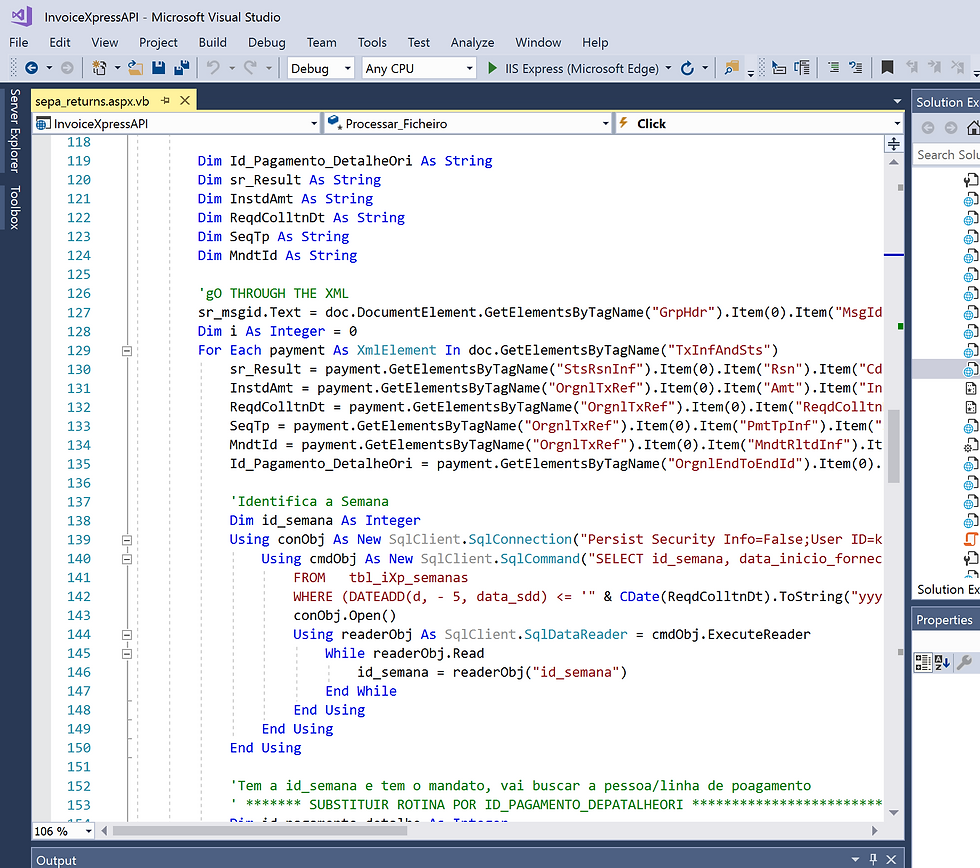Toggle pin on sepa_returns.aspx.vb tab
Viewport: 980px width, 868px height.
(165, 101)
